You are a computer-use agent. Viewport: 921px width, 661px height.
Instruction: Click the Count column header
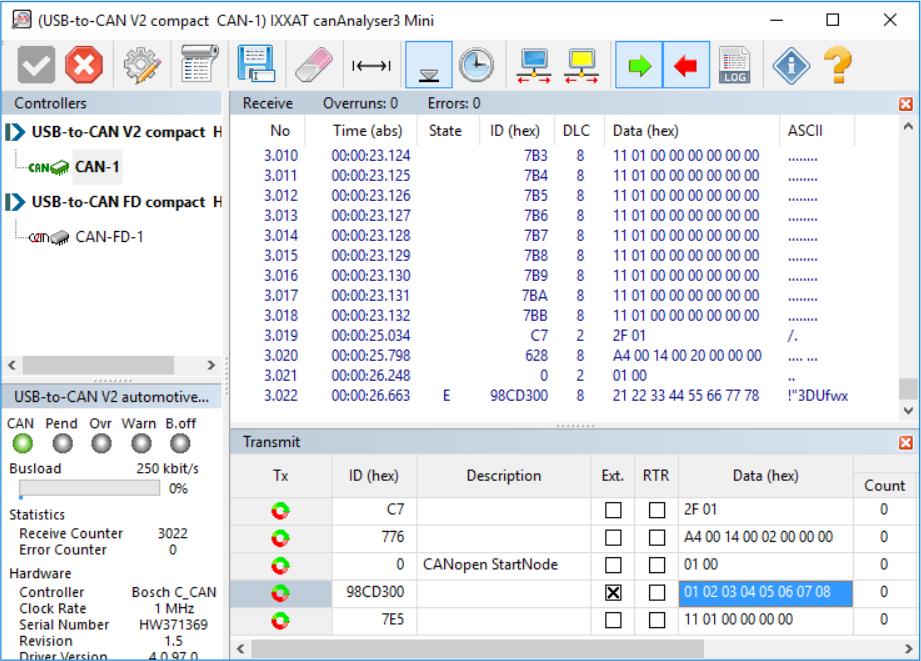[x=884, y=485]
